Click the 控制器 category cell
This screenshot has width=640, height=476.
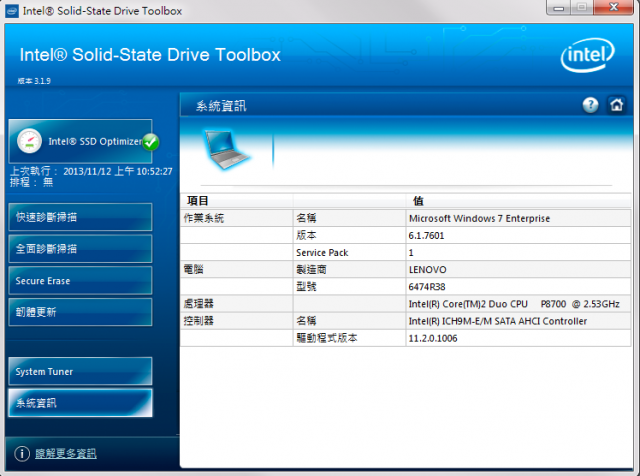(236, 321)
